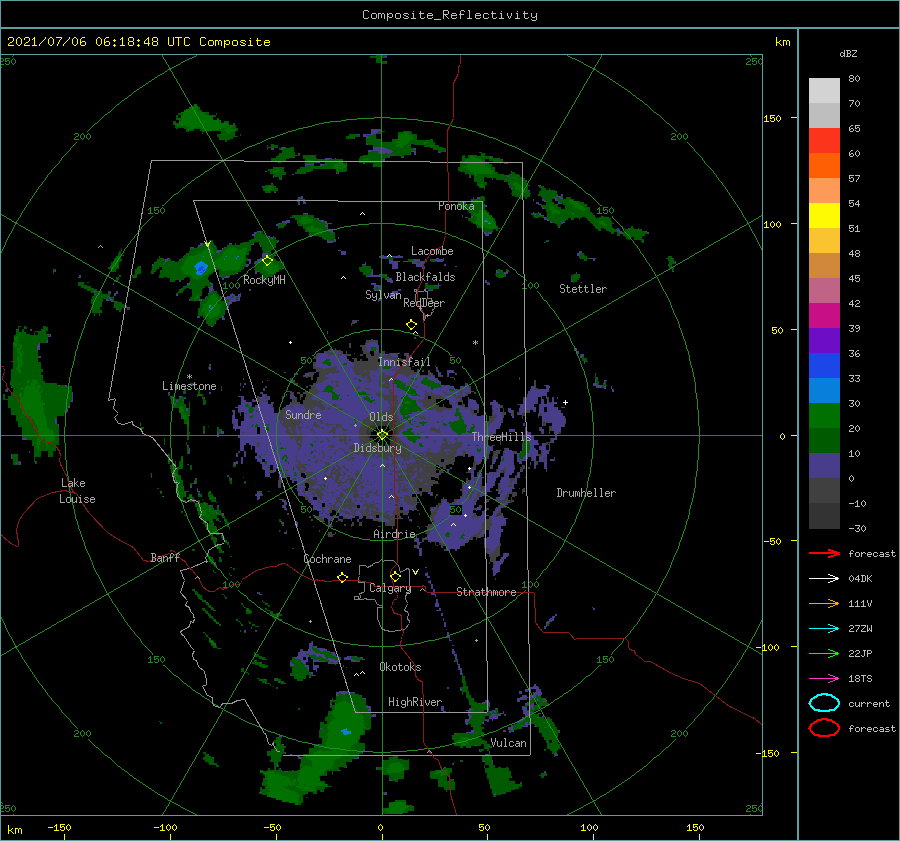This screenshot has width=900, height=841.
Task: Click the Olds town label
Action: (381, 417)
